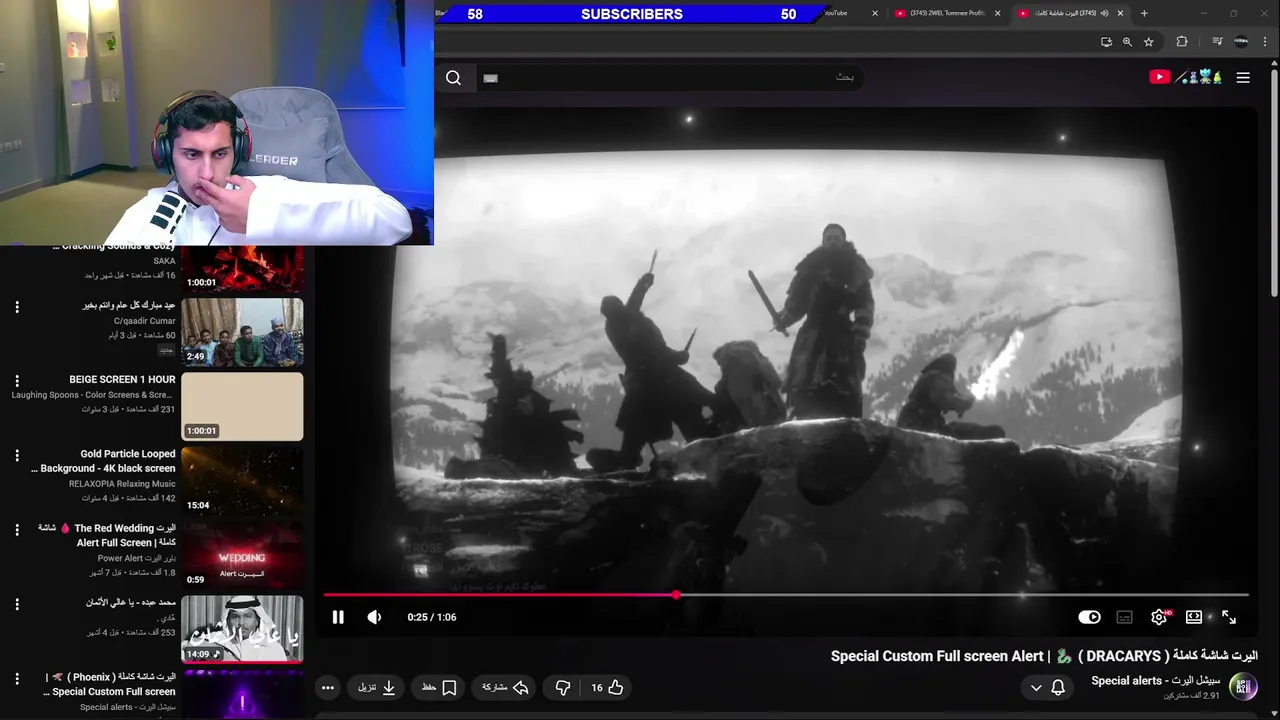This screenshot has width=1280, height=720.
Task: Click BEIGE SCREEN 1 HOUR title
Action: [x=122, y=380]
